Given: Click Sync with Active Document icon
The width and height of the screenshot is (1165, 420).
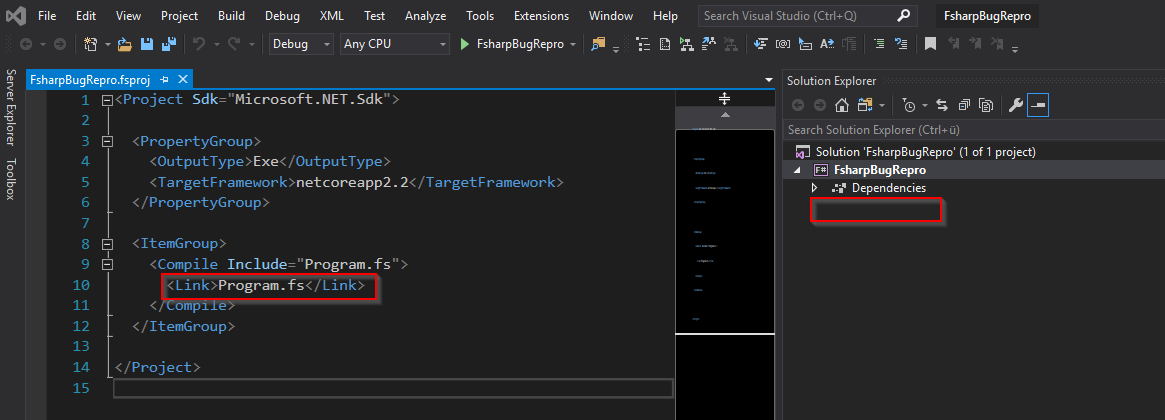Looking at the screenshot, I should 942,106.
